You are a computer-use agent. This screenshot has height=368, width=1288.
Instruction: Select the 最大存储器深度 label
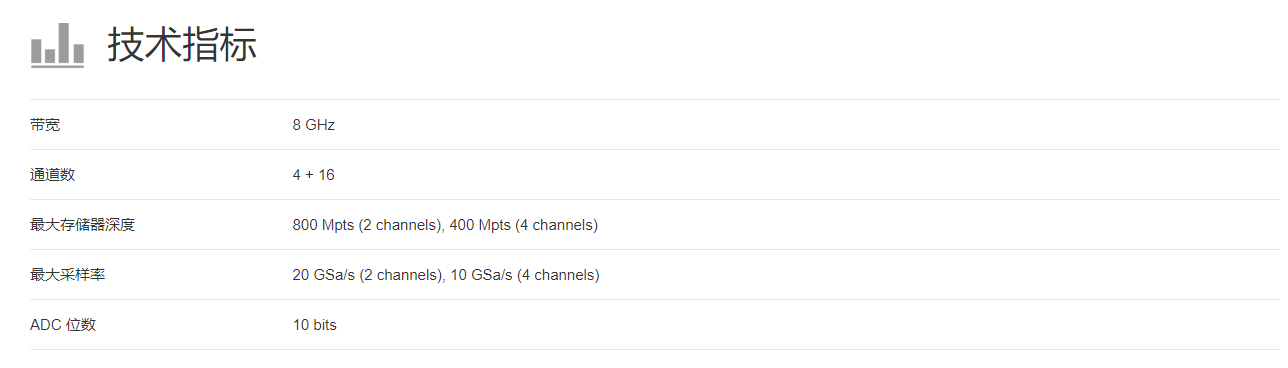82,225
